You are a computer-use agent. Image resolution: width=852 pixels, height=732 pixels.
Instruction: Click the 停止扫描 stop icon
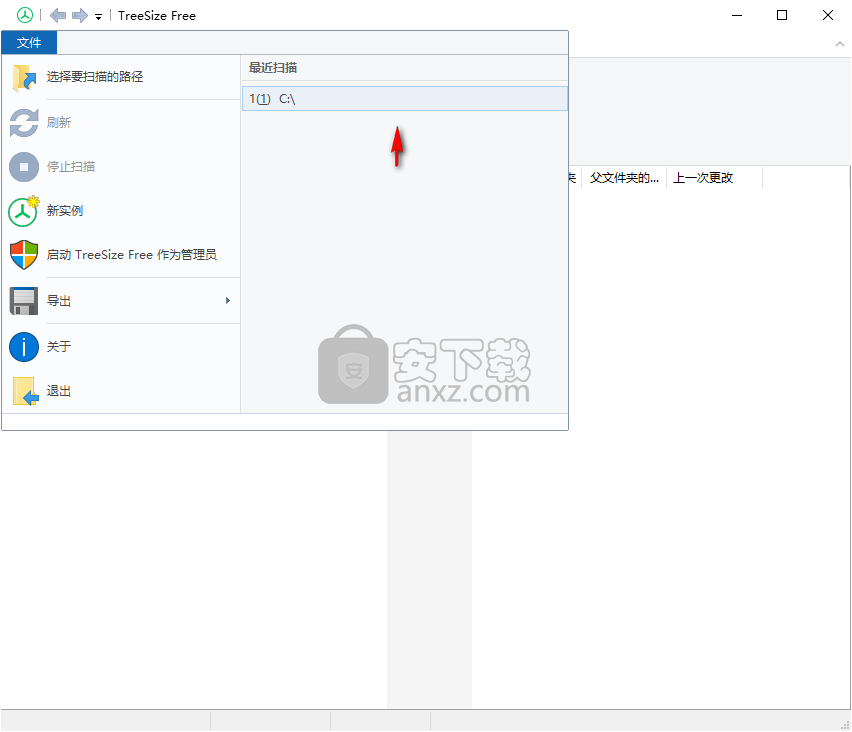[x=24, y=167]
